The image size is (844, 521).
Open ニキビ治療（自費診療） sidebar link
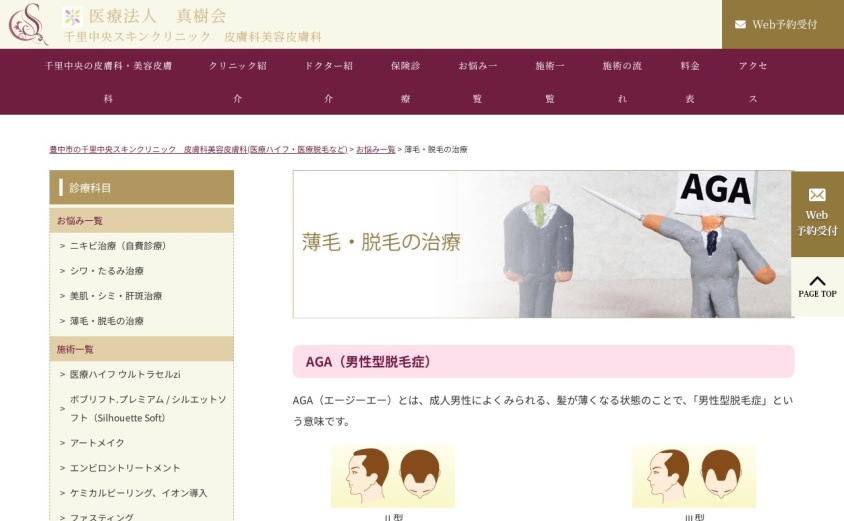(x=118, y=246)
